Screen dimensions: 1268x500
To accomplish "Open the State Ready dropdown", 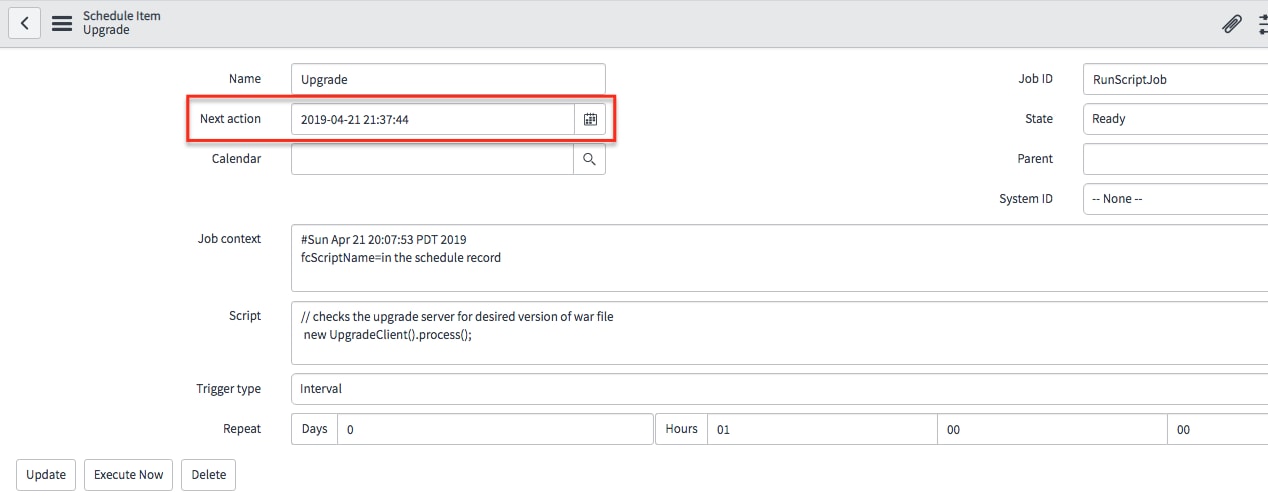I will pyautogui.click(x=1175, y=119).
